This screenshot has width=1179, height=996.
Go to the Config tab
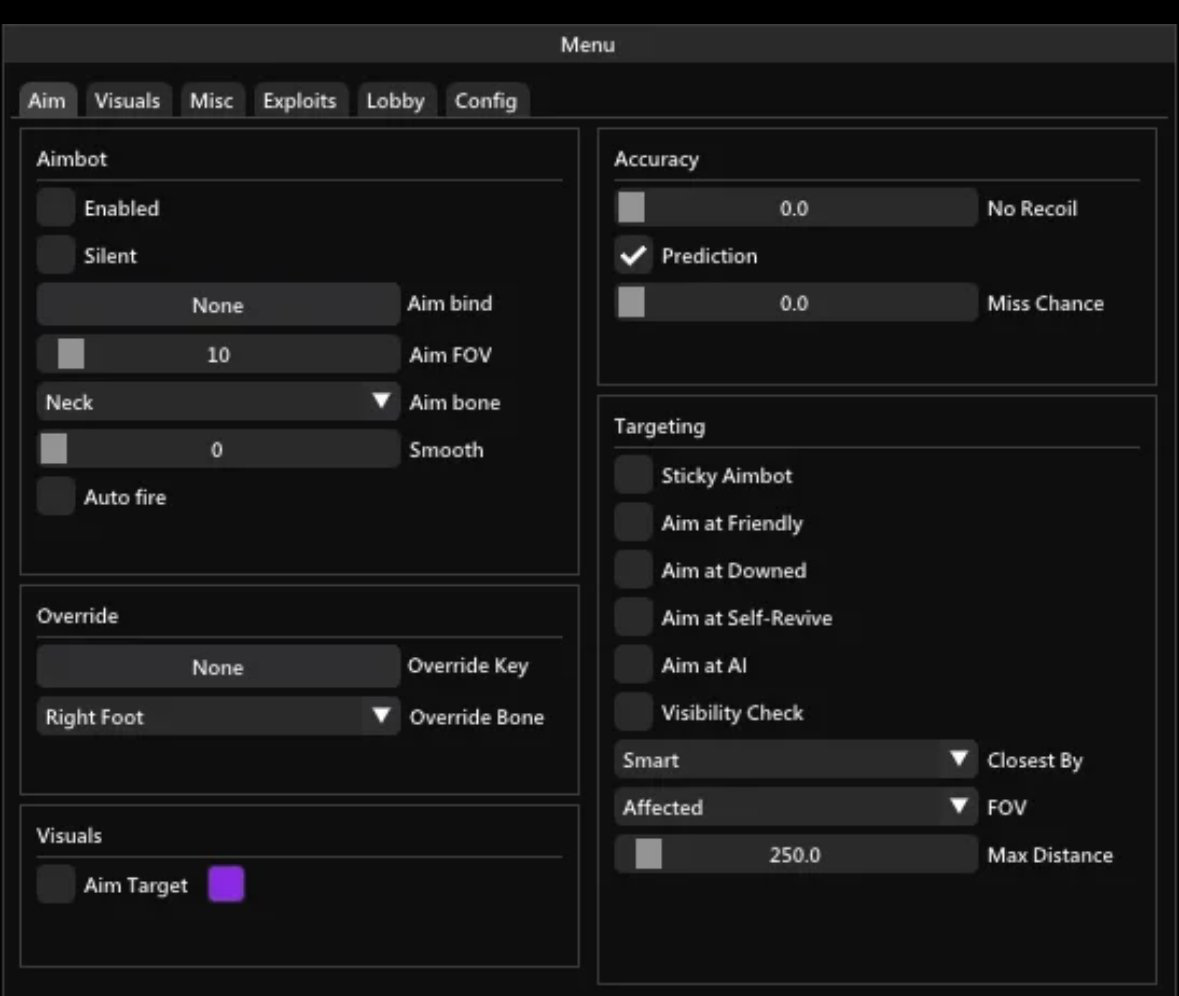point(485,100)
